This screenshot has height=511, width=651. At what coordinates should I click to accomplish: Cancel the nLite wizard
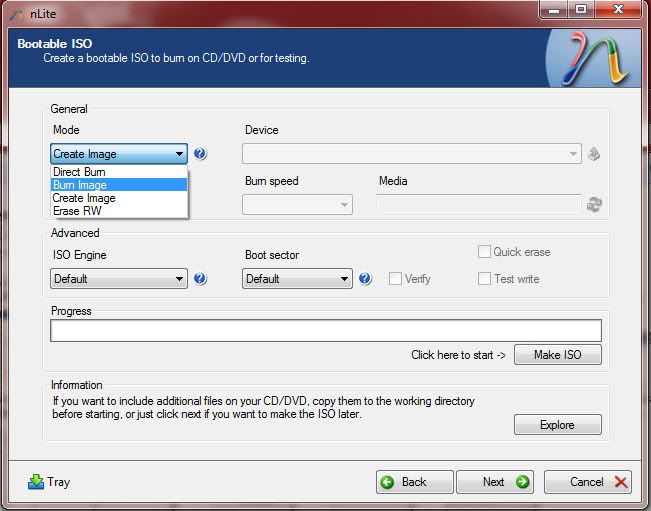588,482
